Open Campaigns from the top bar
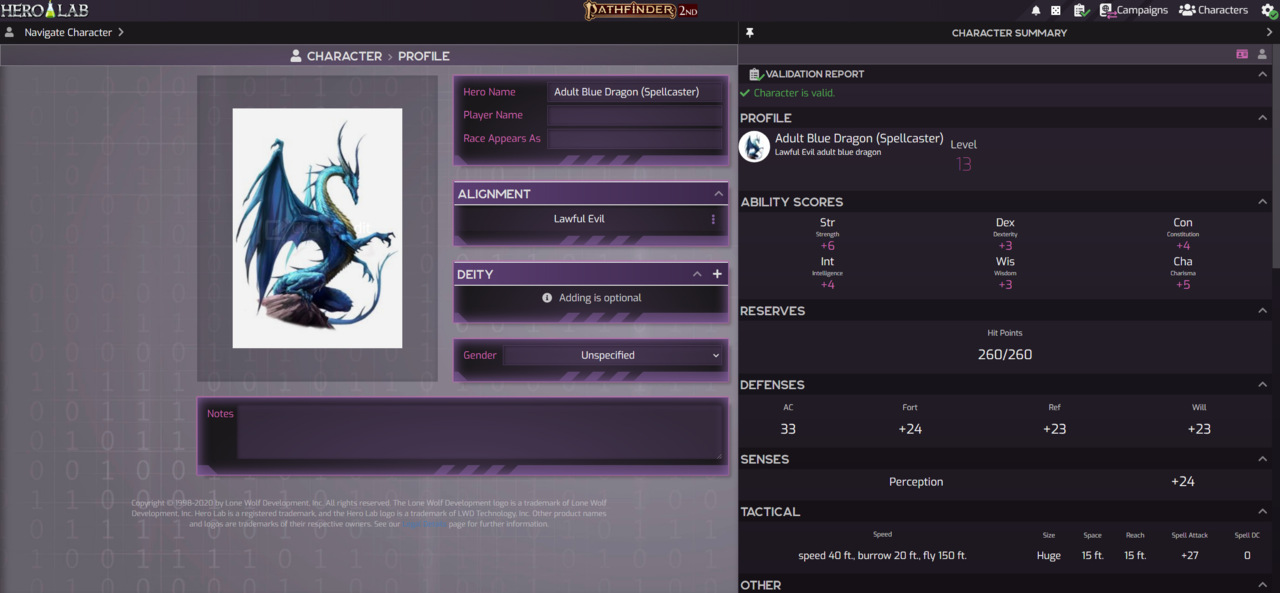This screenshot has width=1280, height=593. pyautogui.click(x=1133, y=10)
